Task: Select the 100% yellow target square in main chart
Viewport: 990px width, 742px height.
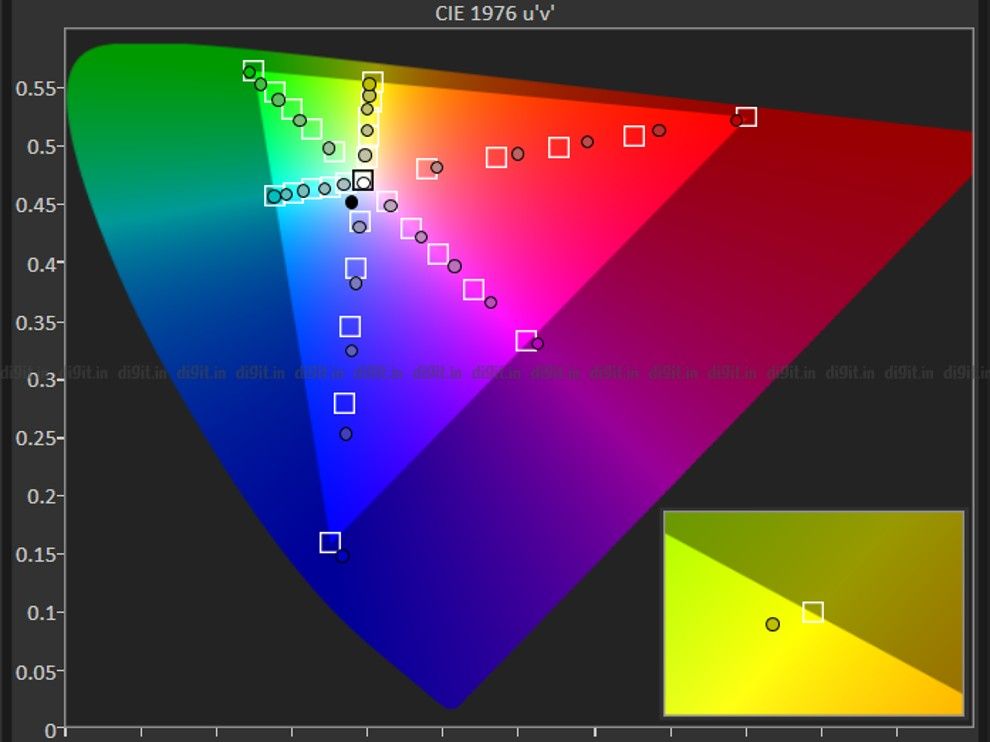Action: pyautogui.click(x=373, y=82)
